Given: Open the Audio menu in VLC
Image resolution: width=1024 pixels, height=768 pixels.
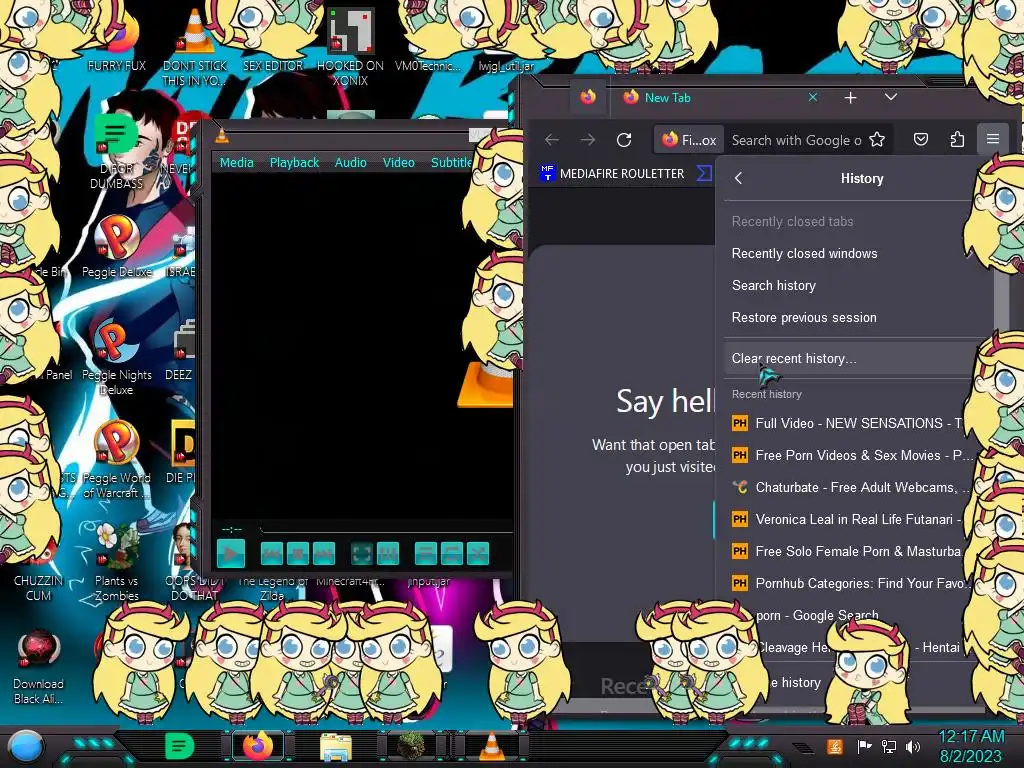Looking at the screenshot, I should pyautogui.click(x=351, y=163).
